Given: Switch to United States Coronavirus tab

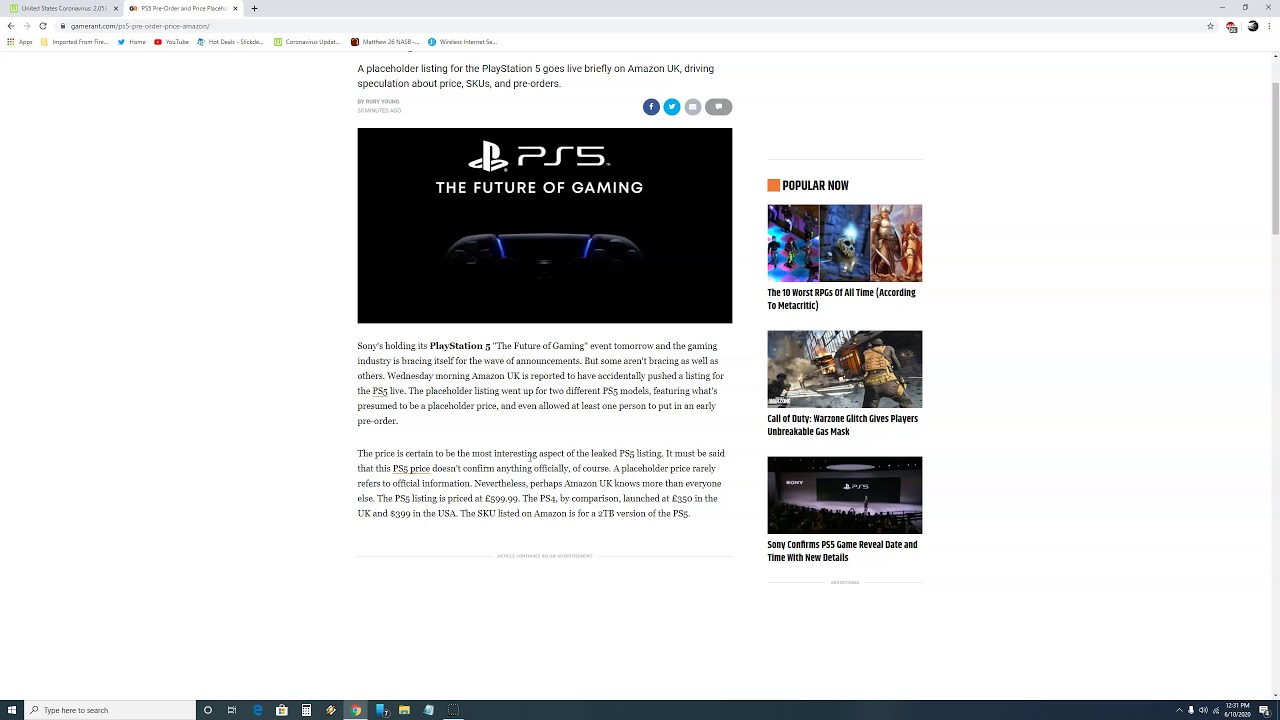Looking at the screenshot, I should [x=62, y=8].
